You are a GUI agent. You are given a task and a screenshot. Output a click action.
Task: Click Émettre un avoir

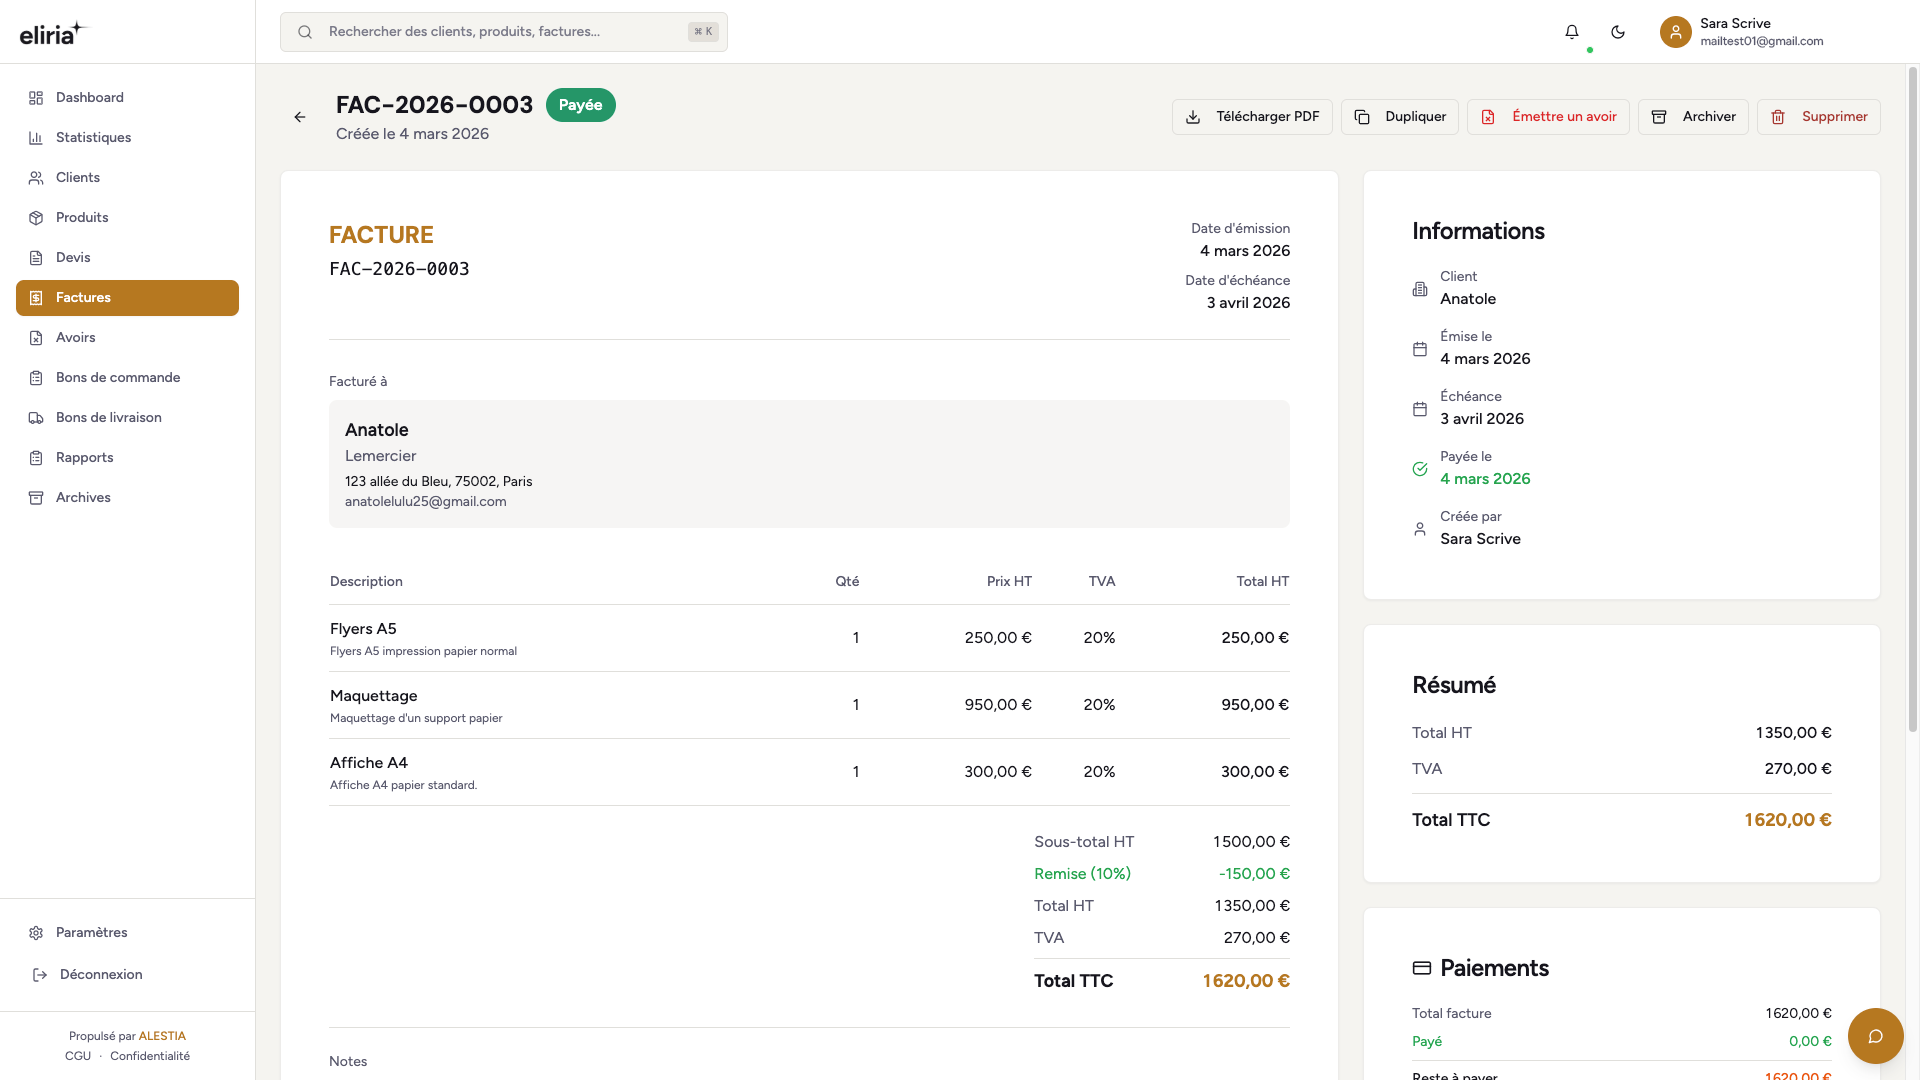pyautogui.click(x=1548, y=117)
